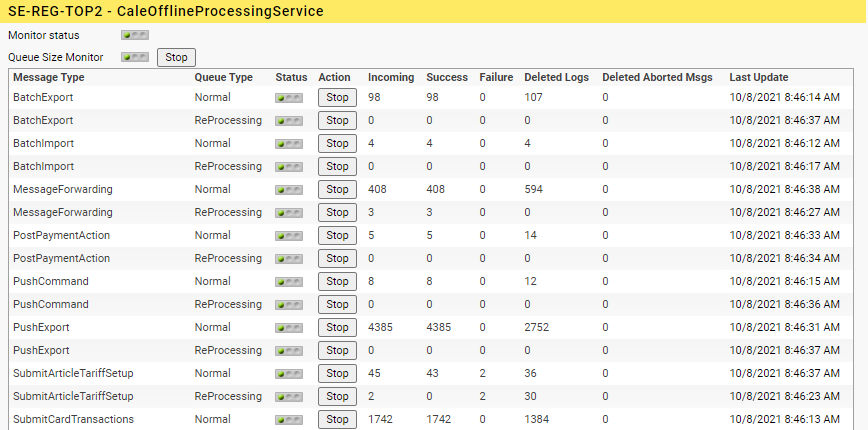Select timestamp 10/8/2021 8:46:31 AM
The height and width of the screenshot is (430, 868).
coord(785,328)
